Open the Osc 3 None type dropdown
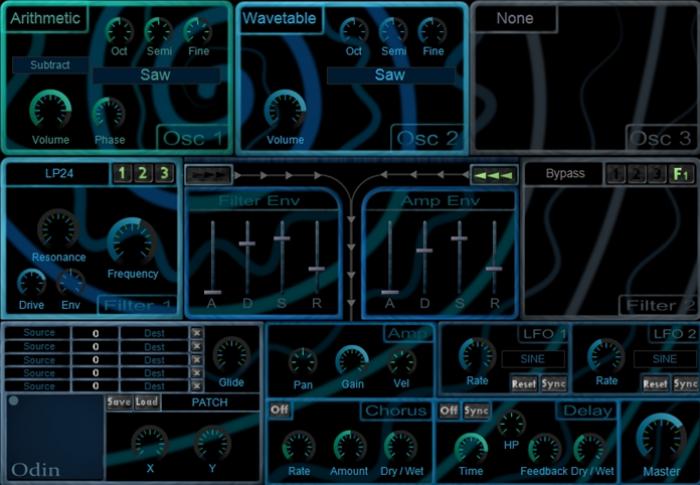The image size is (700, 485). coord(515,18)
